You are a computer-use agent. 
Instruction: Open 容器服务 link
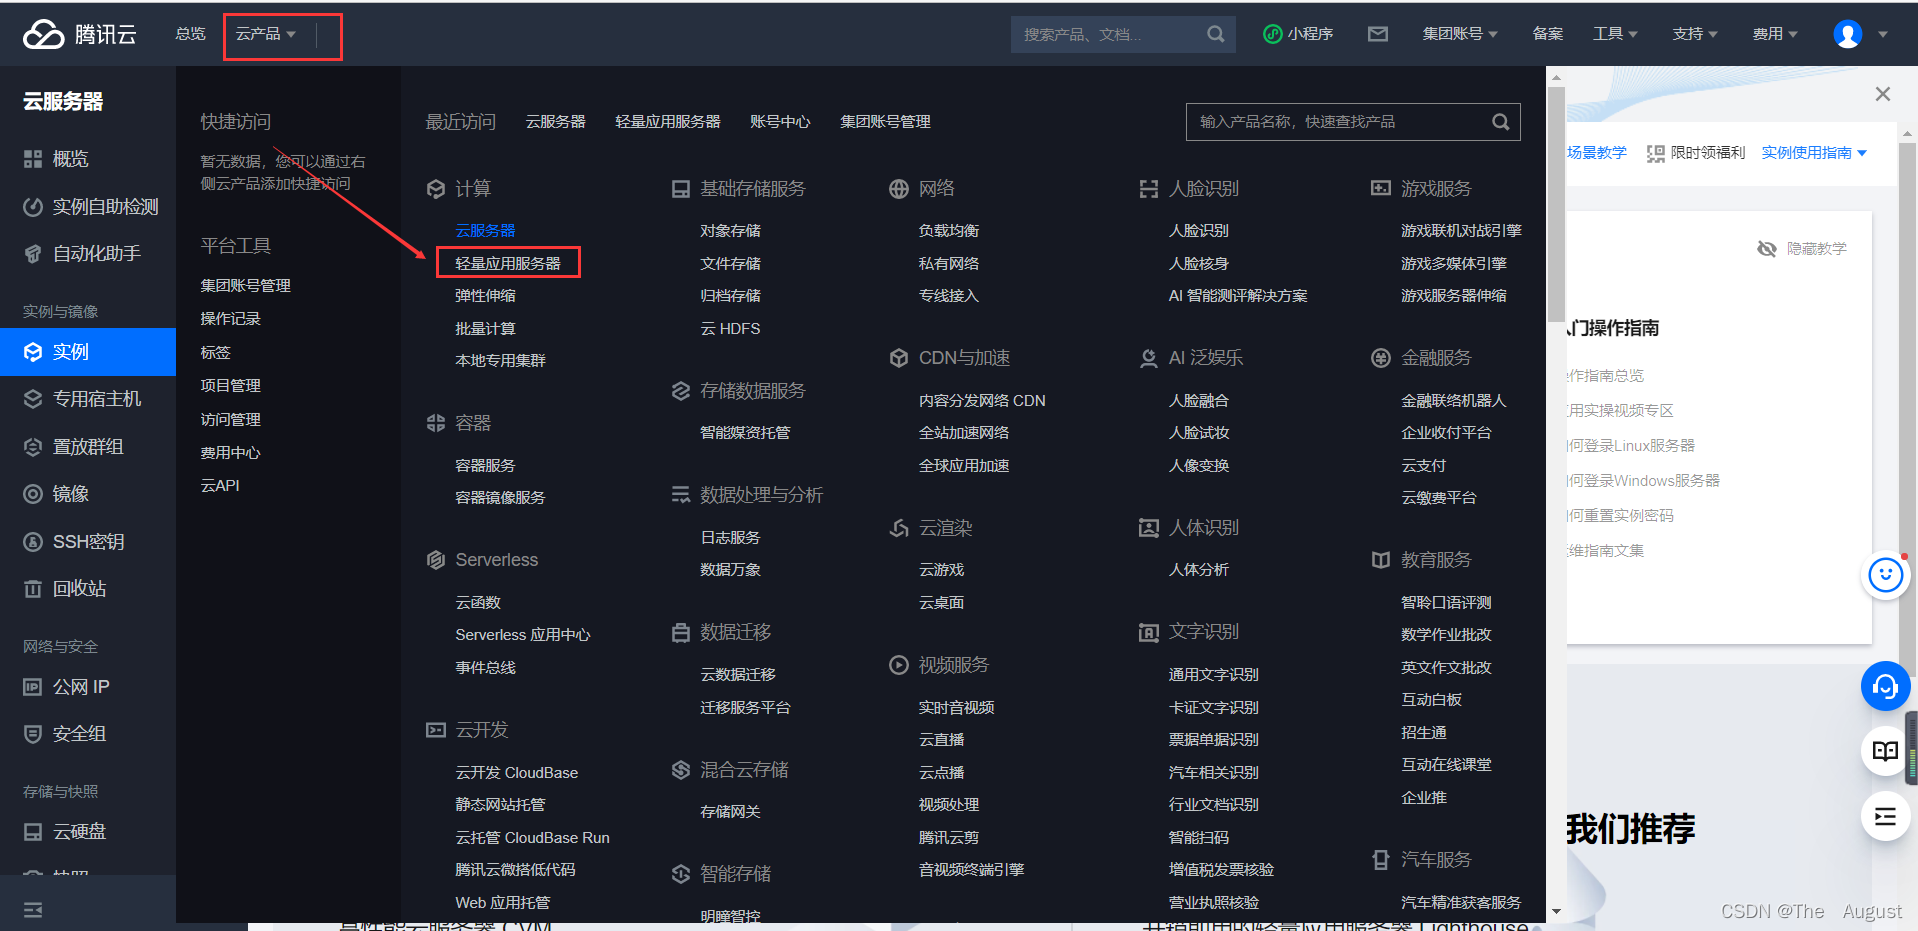click(x=485, y=466)
